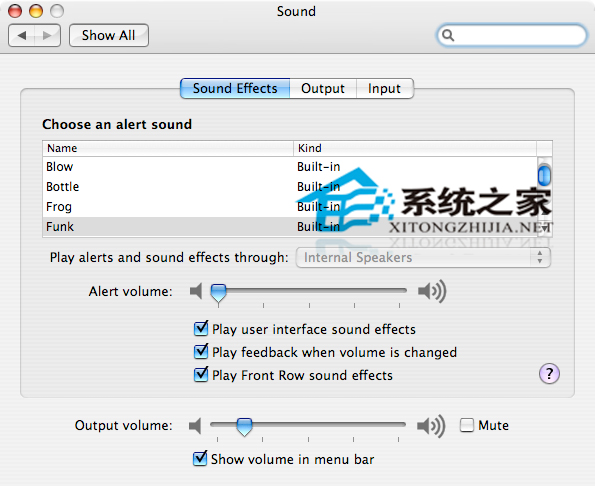Click the alert volume low speaker icon
Viewport: 595px width, 486px height.
click(196, 291)
